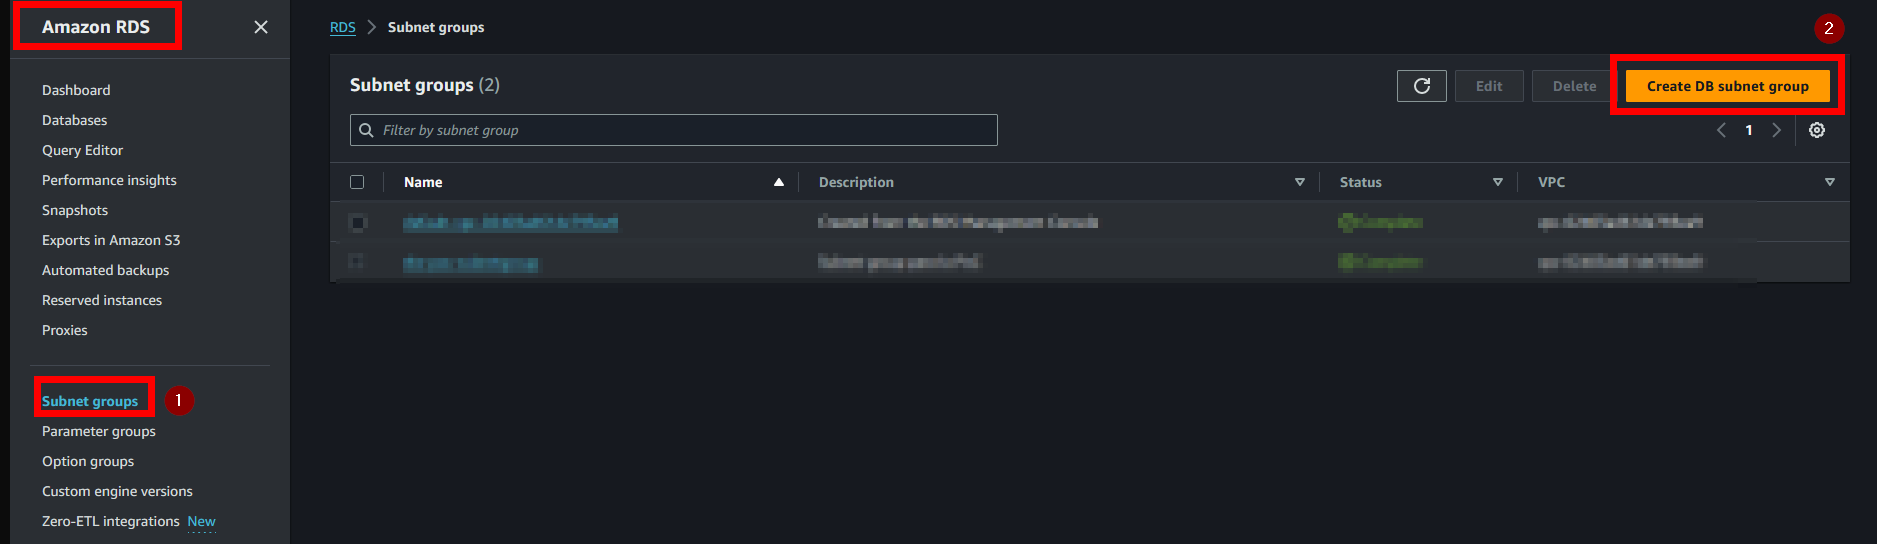Sort table by VPC column arrow

point(1829,182)
